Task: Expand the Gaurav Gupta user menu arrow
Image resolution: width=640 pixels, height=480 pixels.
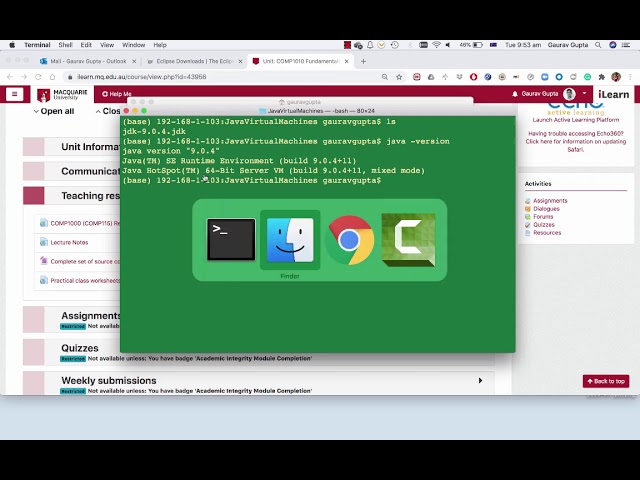Action: [584, 93]
